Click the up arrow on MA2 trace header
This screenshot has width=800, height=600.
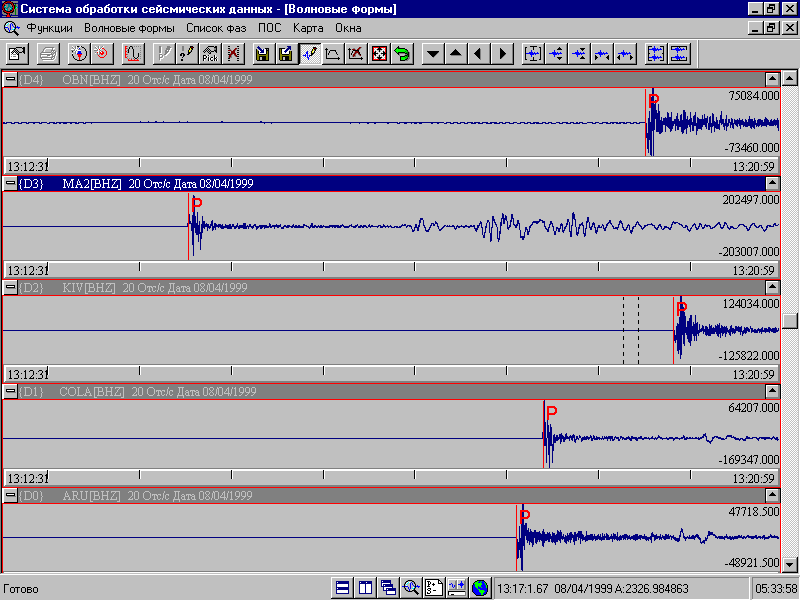772,183
